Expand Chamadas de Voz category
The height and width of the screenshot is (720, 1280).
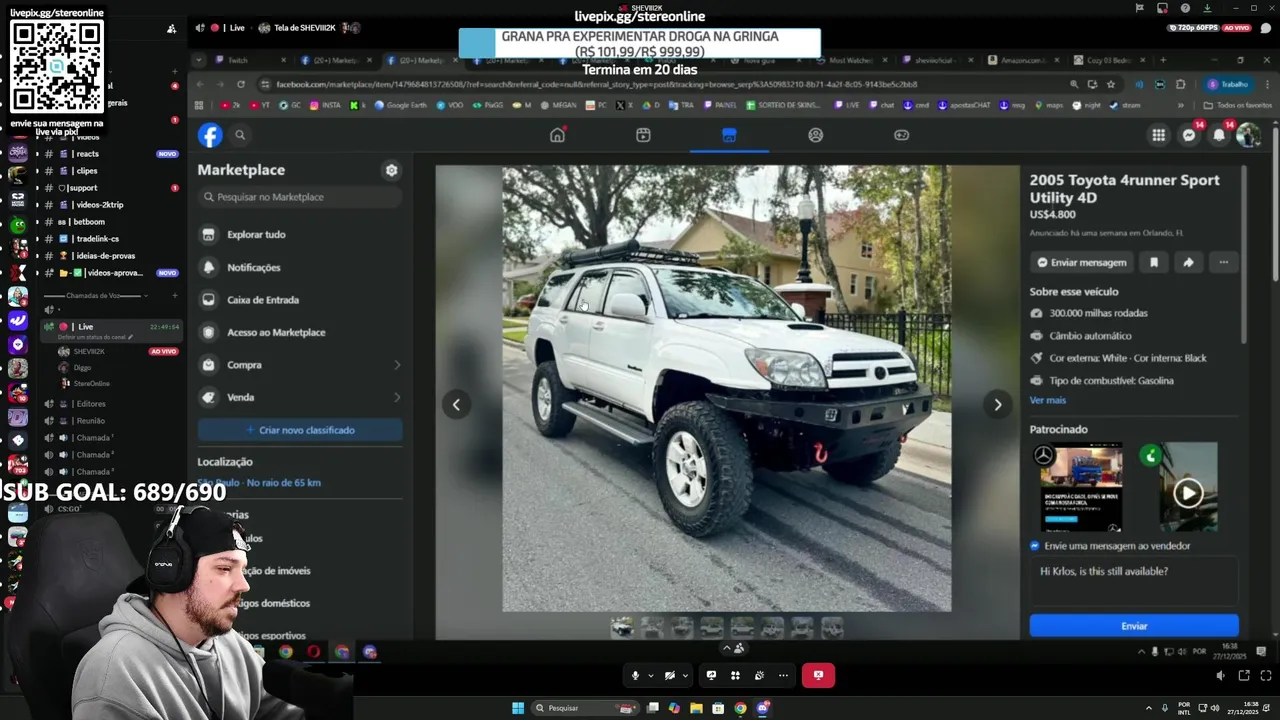click(x=105, y=295)
